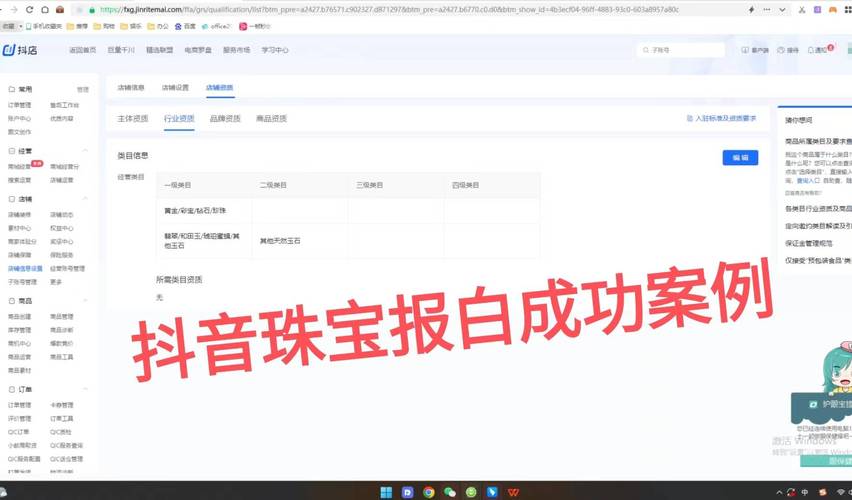This screenshot has width=852, height=500.
Task: Click 管理 beside 常用 in sidebar
Action: click(x=83, y=89)
